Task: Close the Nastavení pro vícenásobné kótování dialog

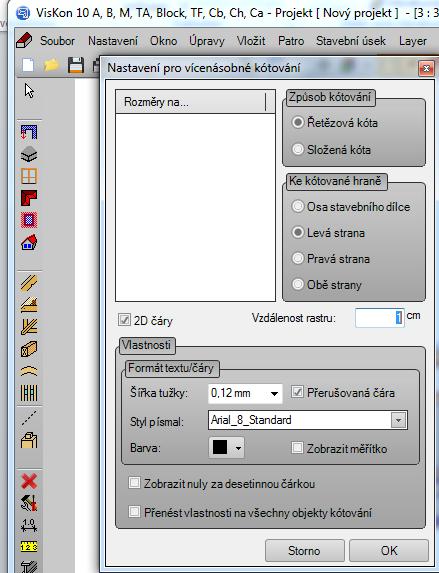Action: (x=426, y=69)
